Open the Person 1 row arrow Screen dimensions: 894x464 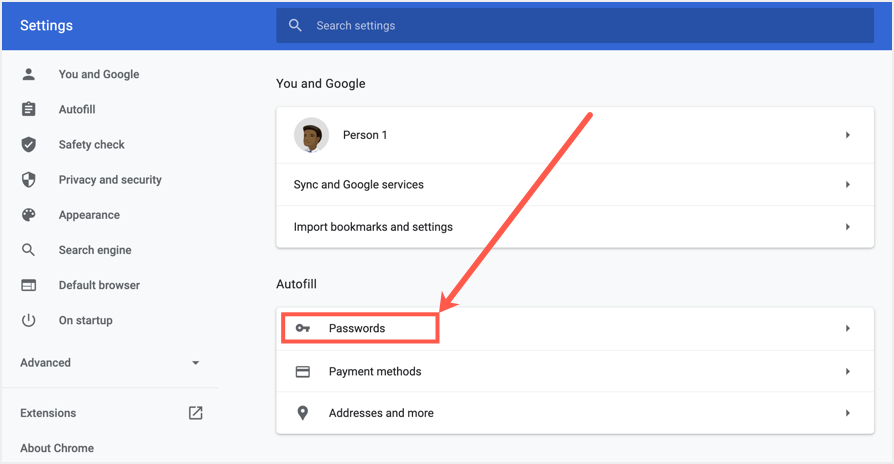(x=848, y=135)
